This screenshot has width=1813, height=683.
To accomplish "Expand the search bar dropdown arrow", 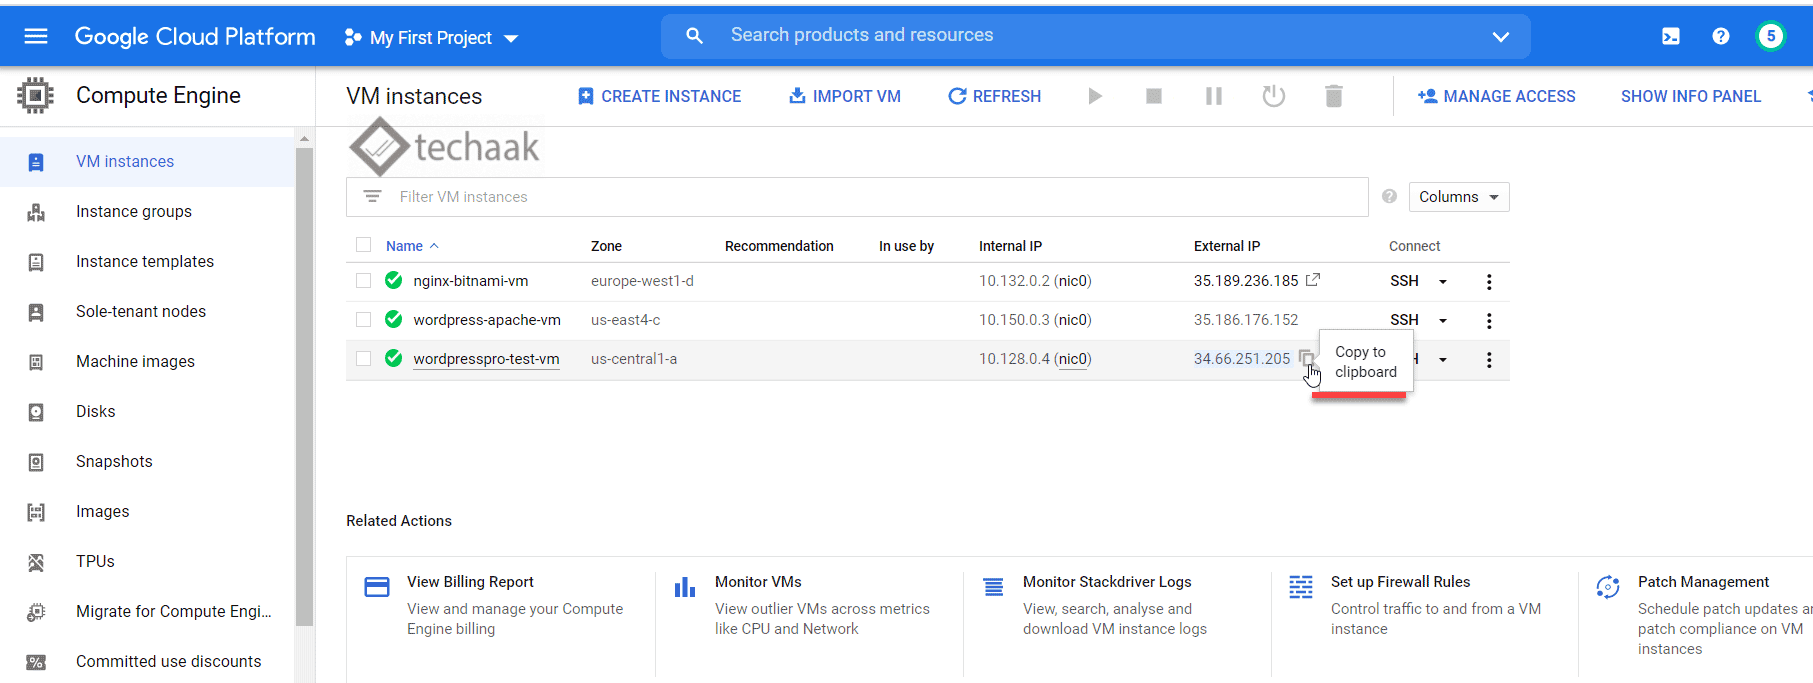I will coord(1500,37).
